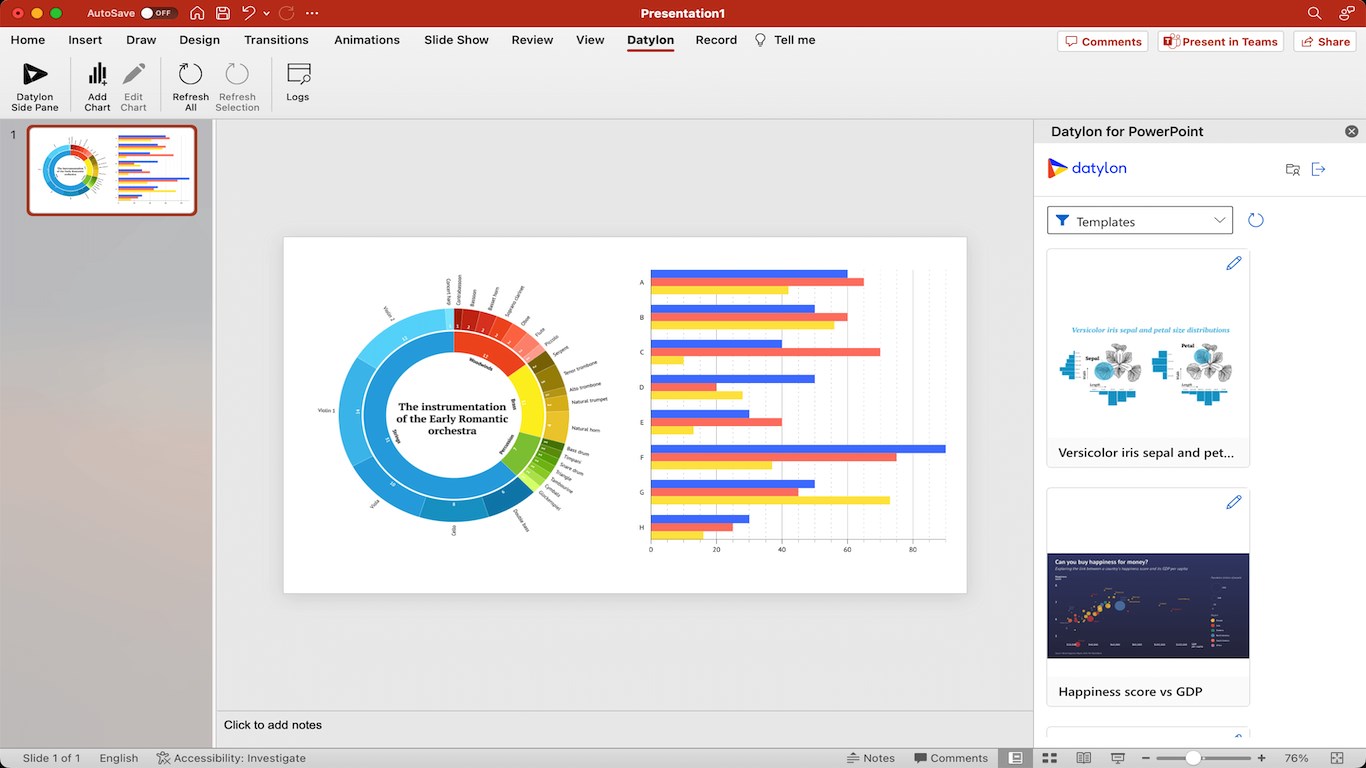Edit the Happiness score template with the pencil icon
The height and width of the screenshot is (768, 1366).
coord(1233,502)
